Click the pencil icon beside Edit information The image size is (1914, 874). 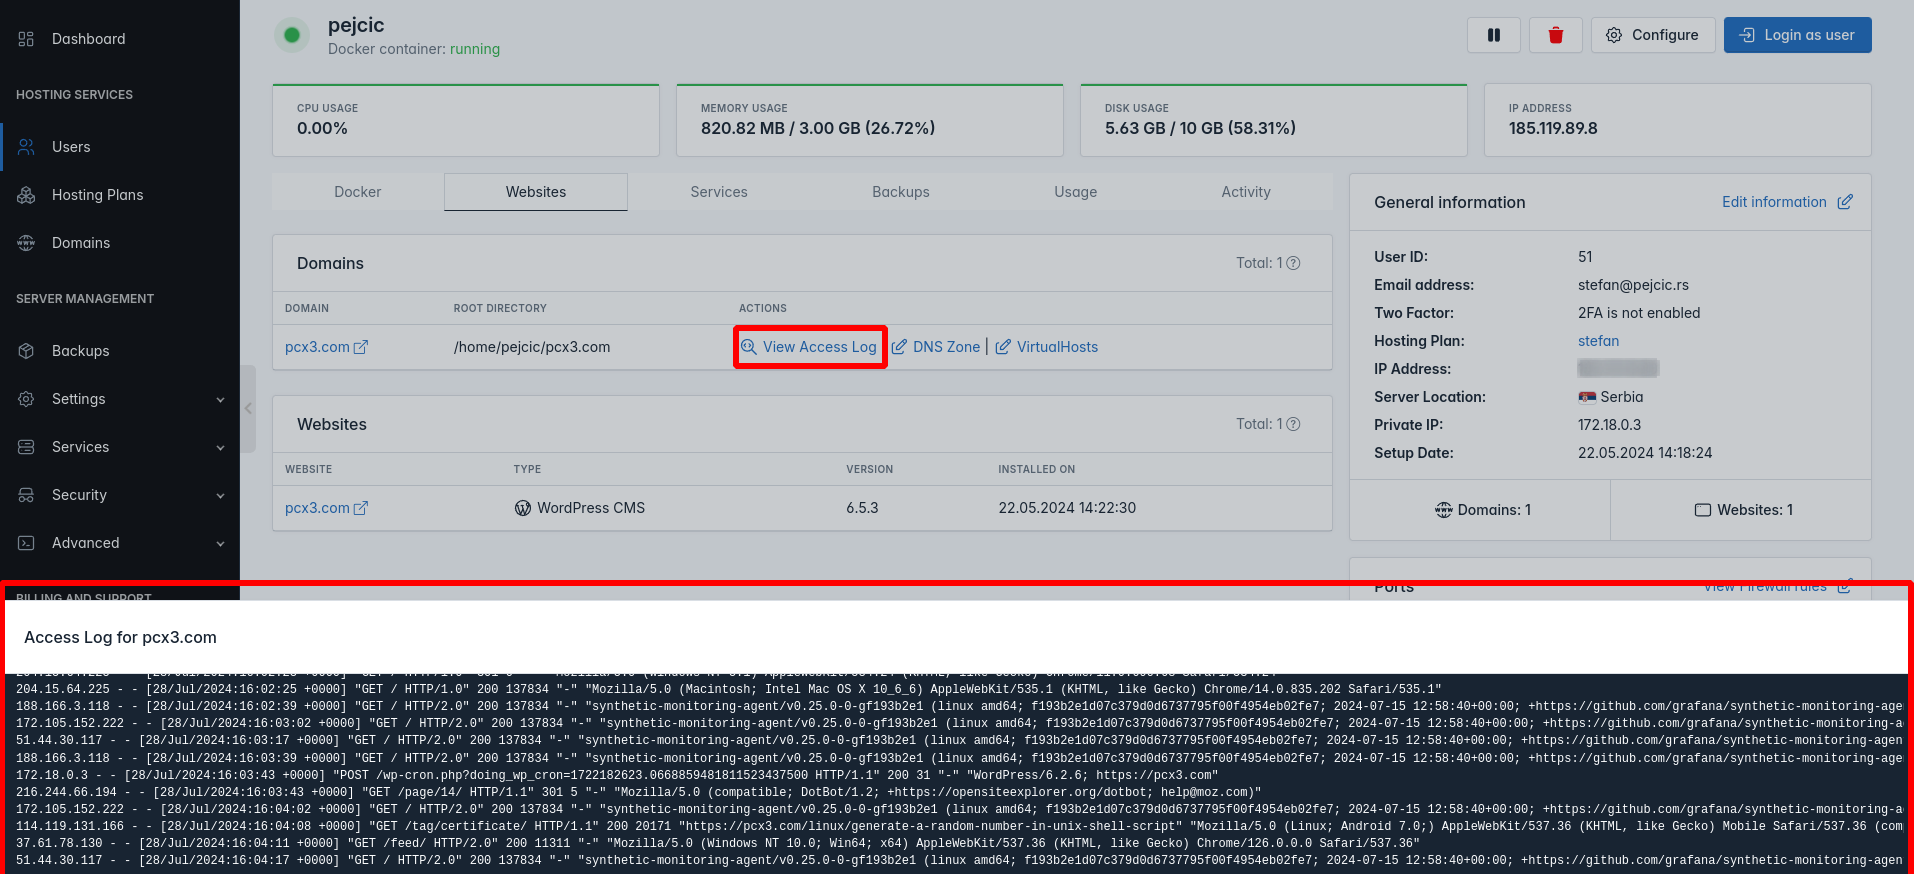click(1845, 202)
